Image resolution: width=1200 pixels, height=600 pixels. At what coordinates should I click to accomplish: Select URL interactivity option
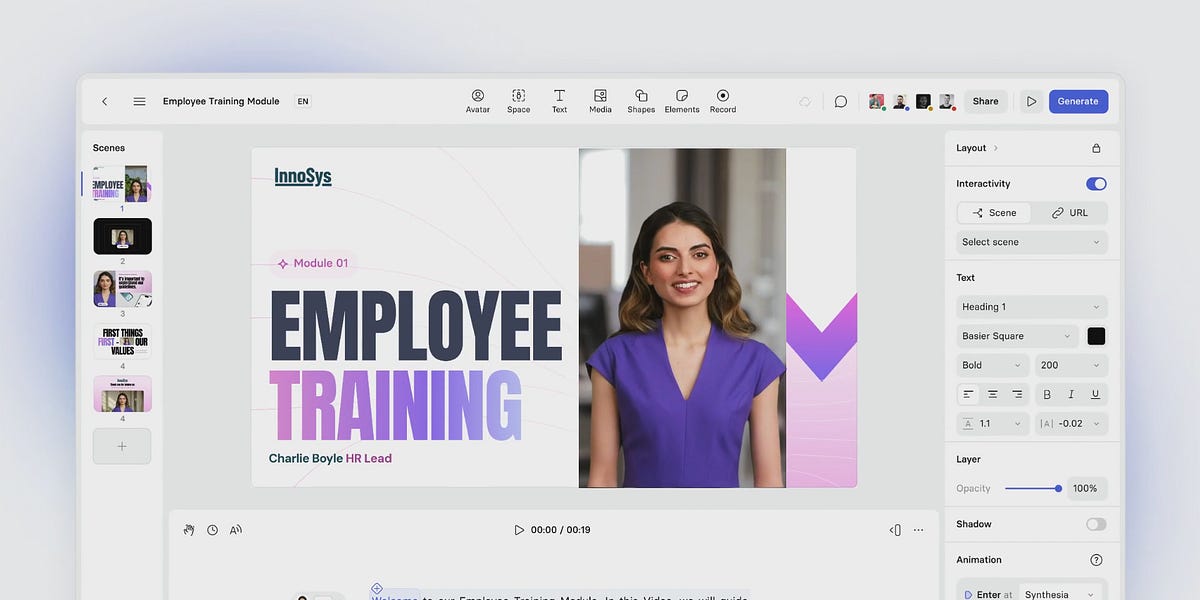[1070, 213]
